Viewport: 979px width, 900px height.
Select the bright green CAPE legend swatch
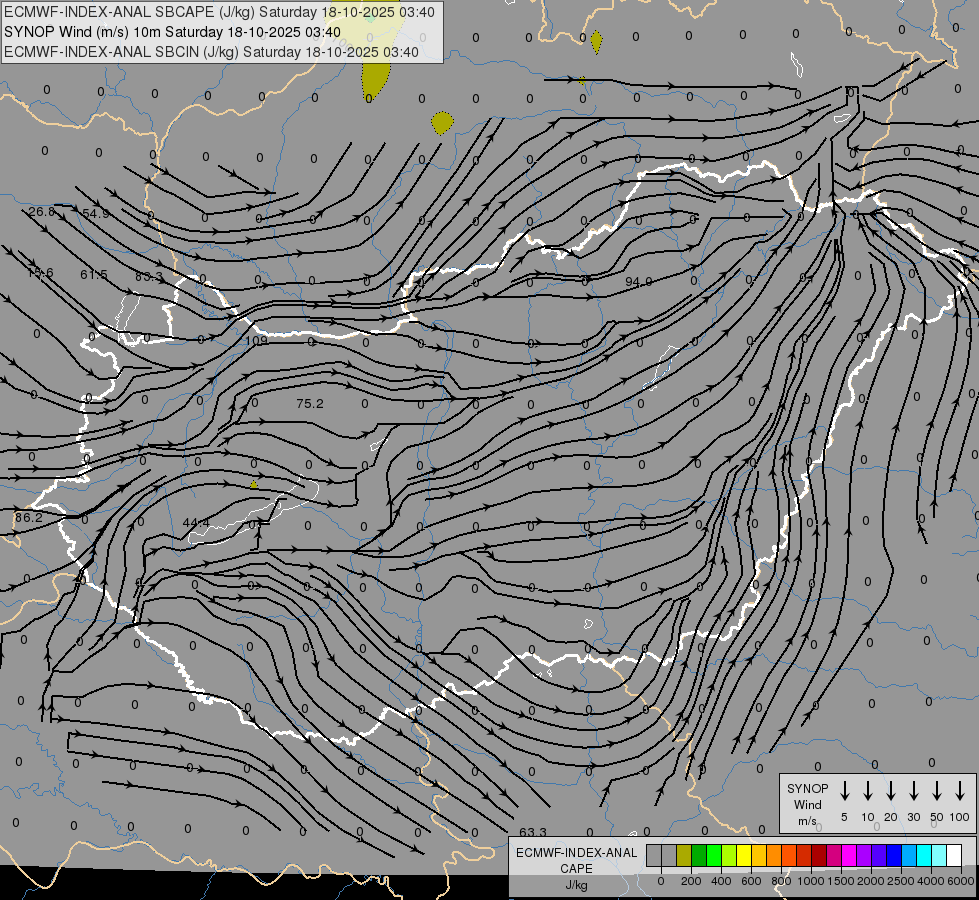point(714,855)
